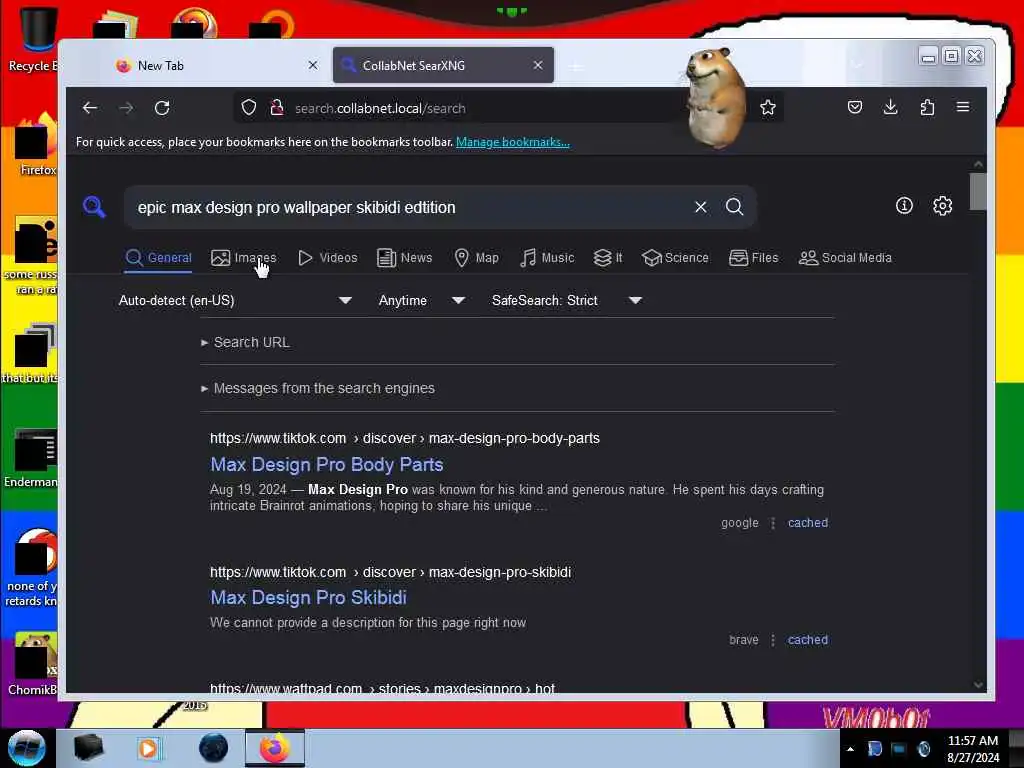Go back using the browser back arrow
Screen dimensions: 1024x768
point(89,108)
